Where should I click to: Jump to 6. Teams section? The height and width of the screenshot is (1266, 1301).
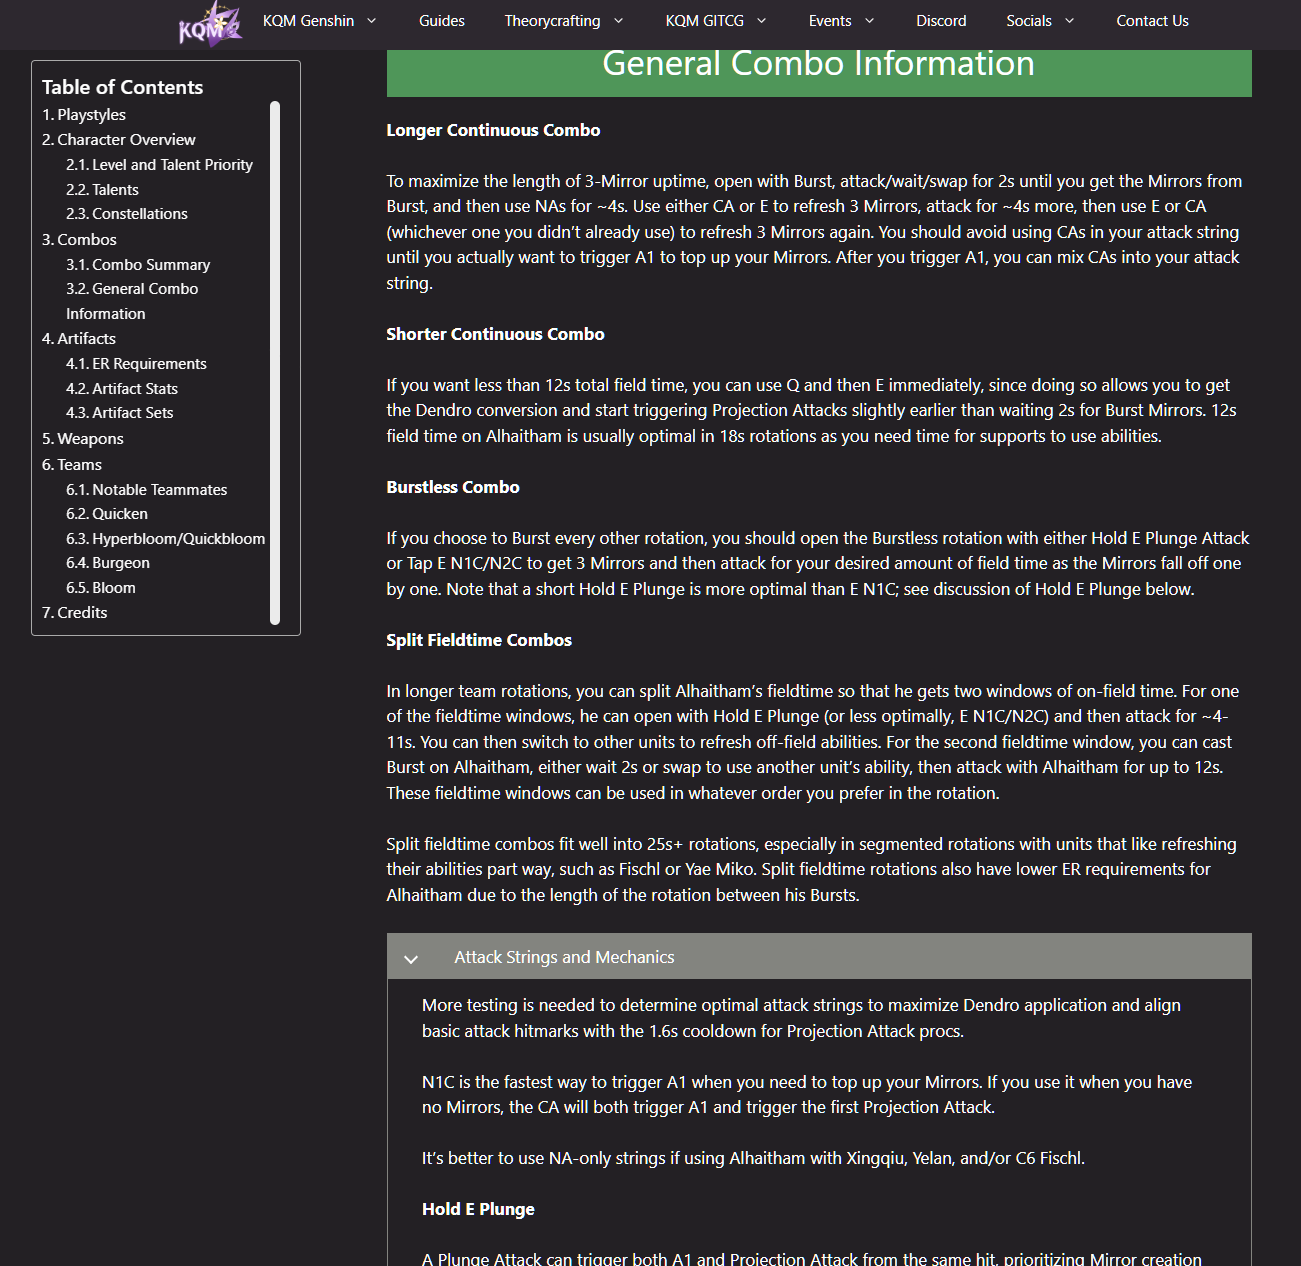72,465
